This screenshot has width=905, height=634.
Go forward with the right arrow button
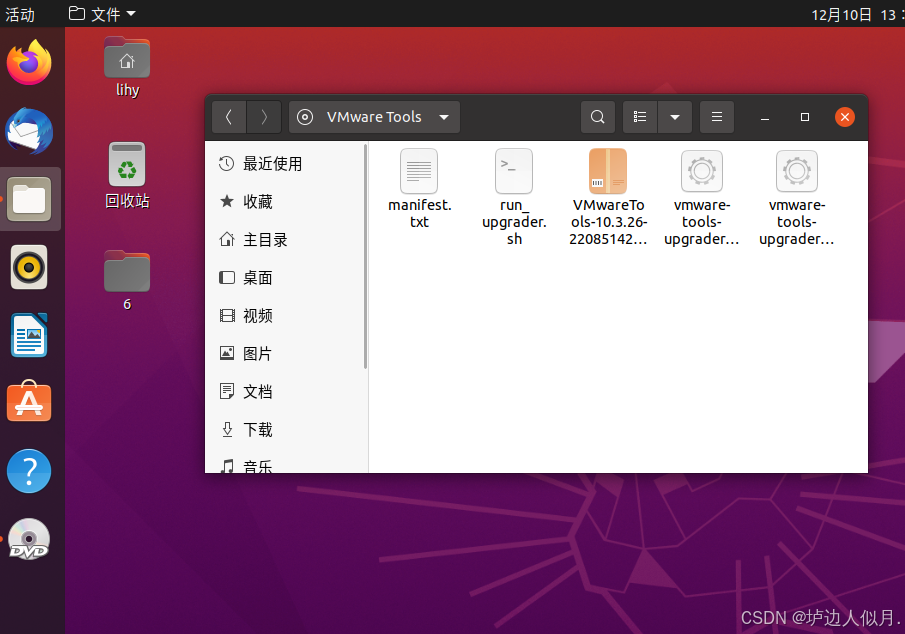(x=264, y=117)
